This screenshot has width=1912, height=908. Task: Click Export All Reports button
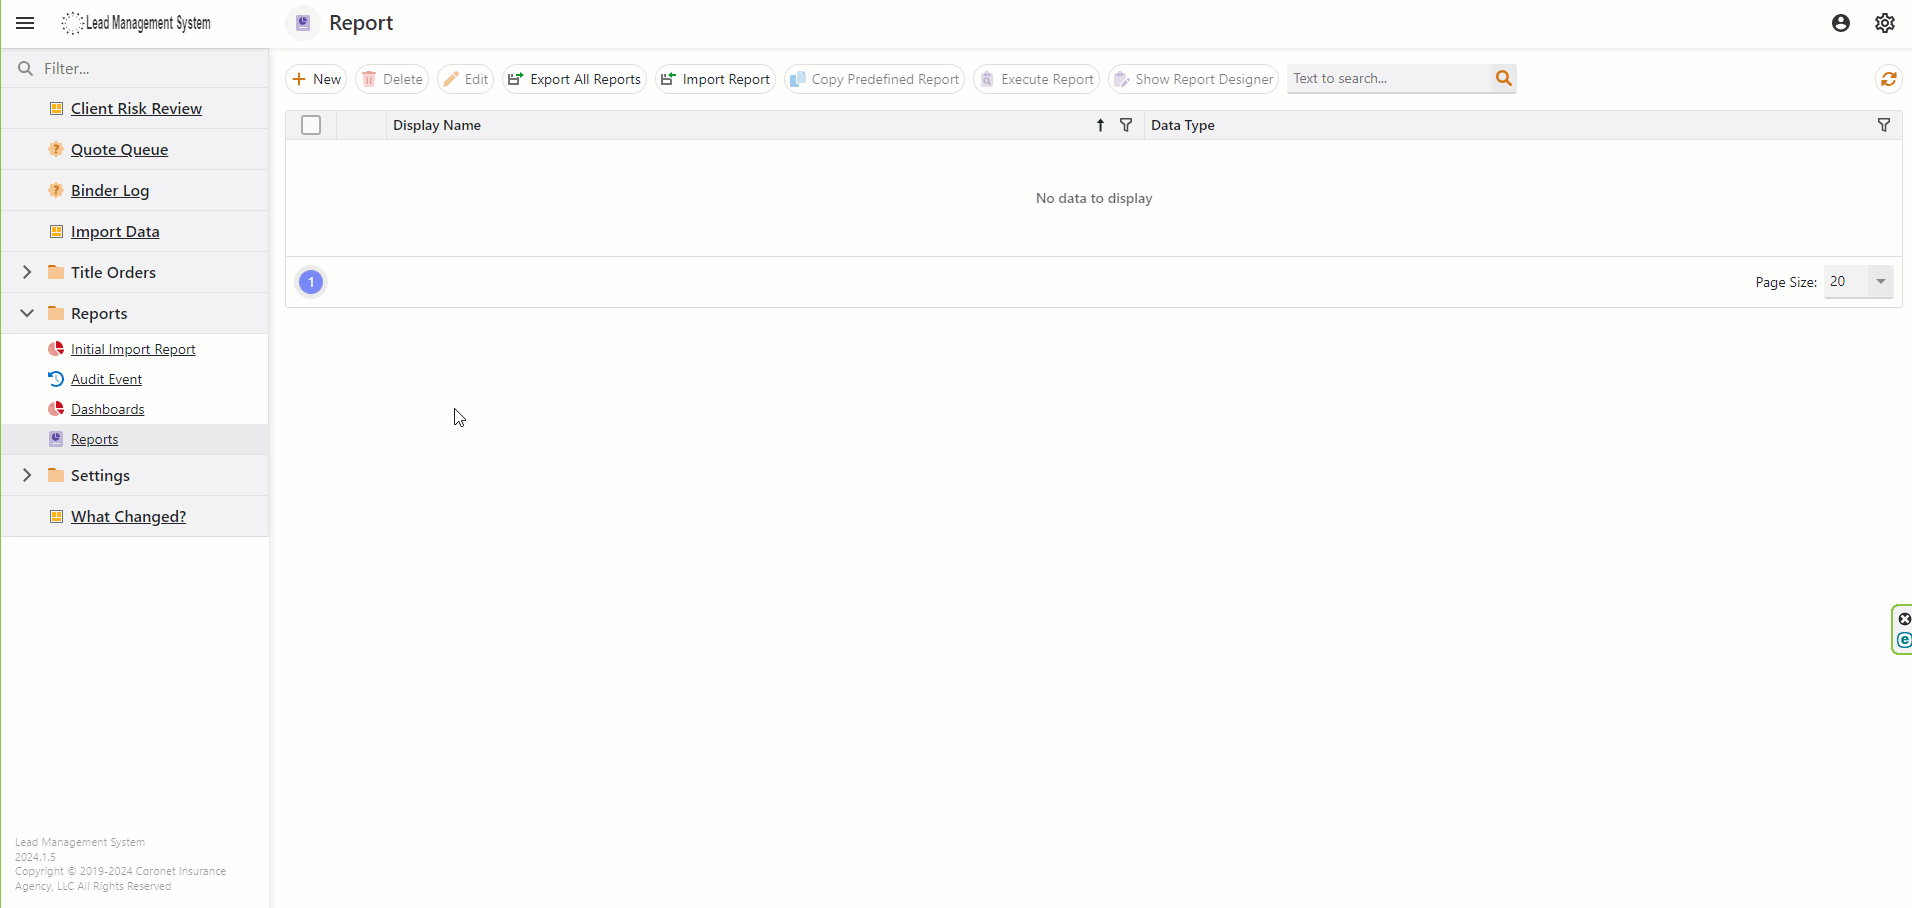(574, 79)
